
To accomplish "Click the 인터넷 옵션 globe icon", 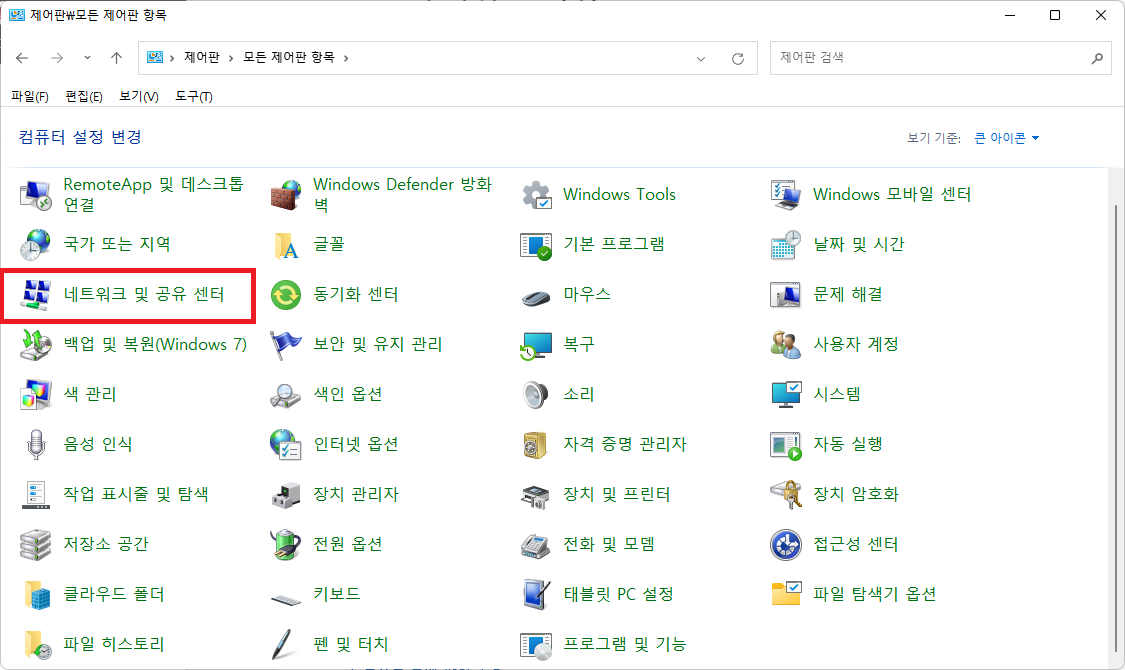I will click(x=286, y=444).
